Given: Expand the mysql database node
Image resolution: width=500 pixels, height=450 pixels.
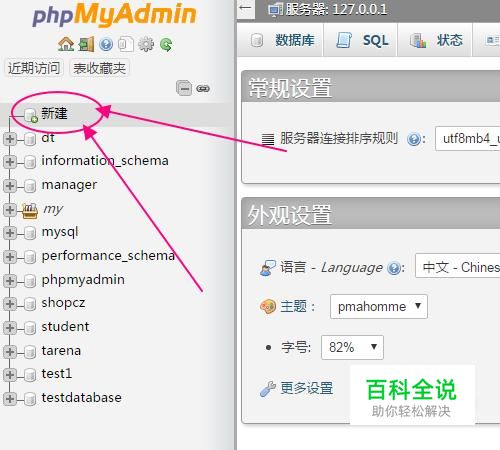Looking at the screenshot, I should 10,233.
